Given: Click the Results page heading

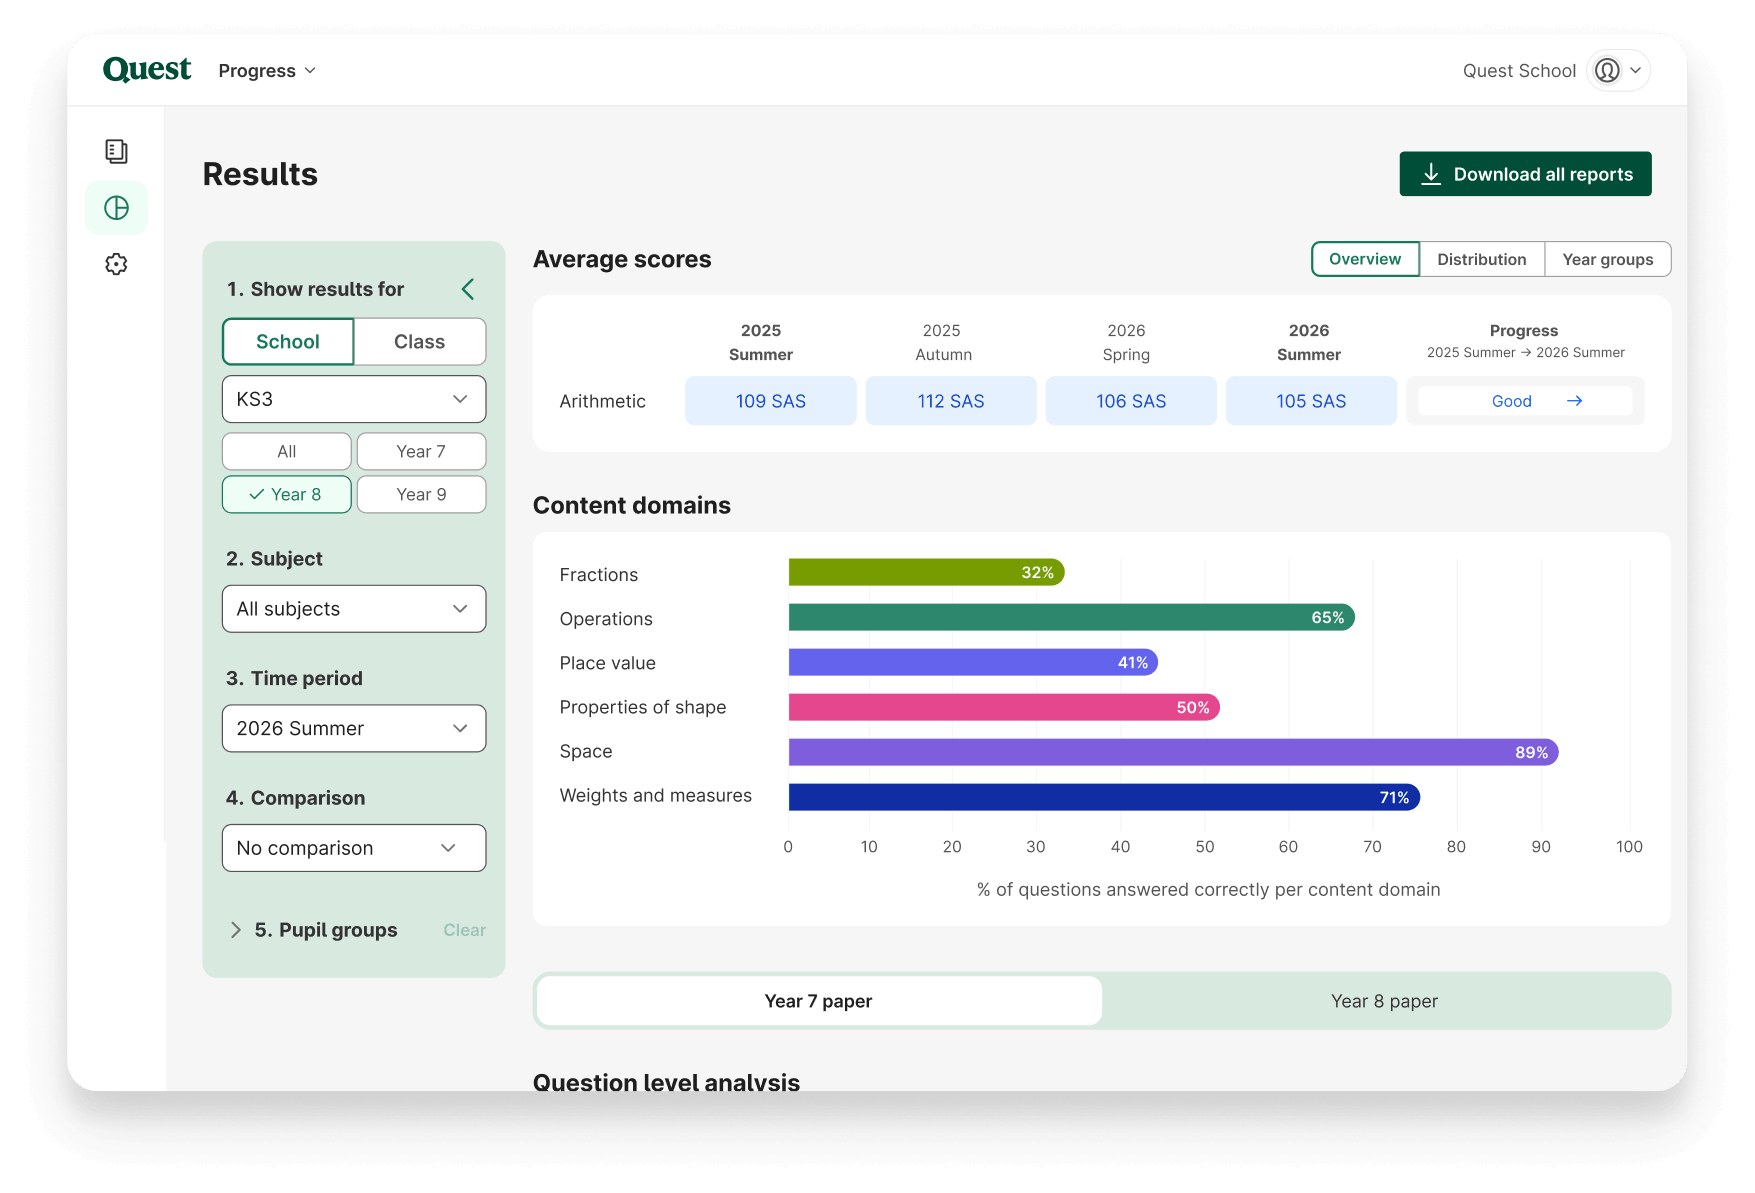Looking at the screenshot, I should point(260,174).
